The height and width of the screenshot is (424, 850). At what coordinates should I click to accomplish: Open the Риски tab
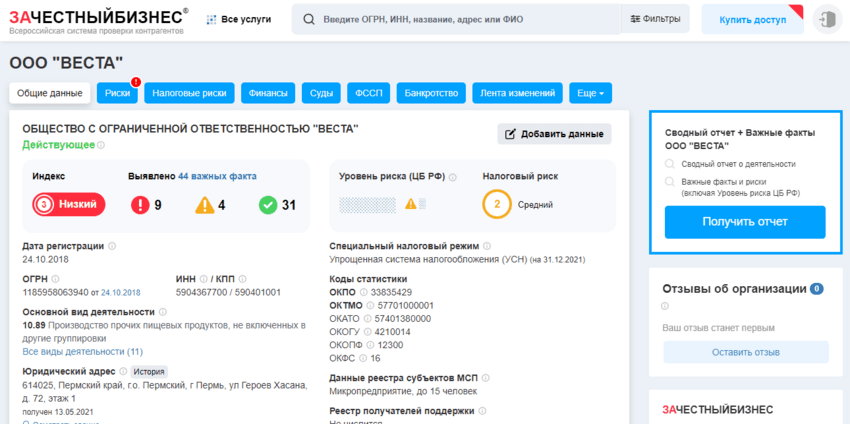[118, 93]
